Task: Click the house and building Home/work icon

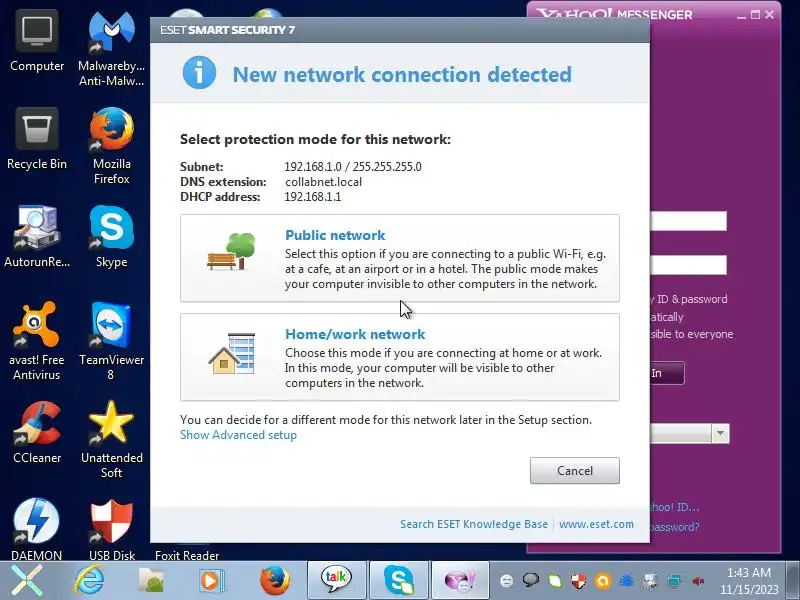Action: pyautogui.click(x=232, y=353)
